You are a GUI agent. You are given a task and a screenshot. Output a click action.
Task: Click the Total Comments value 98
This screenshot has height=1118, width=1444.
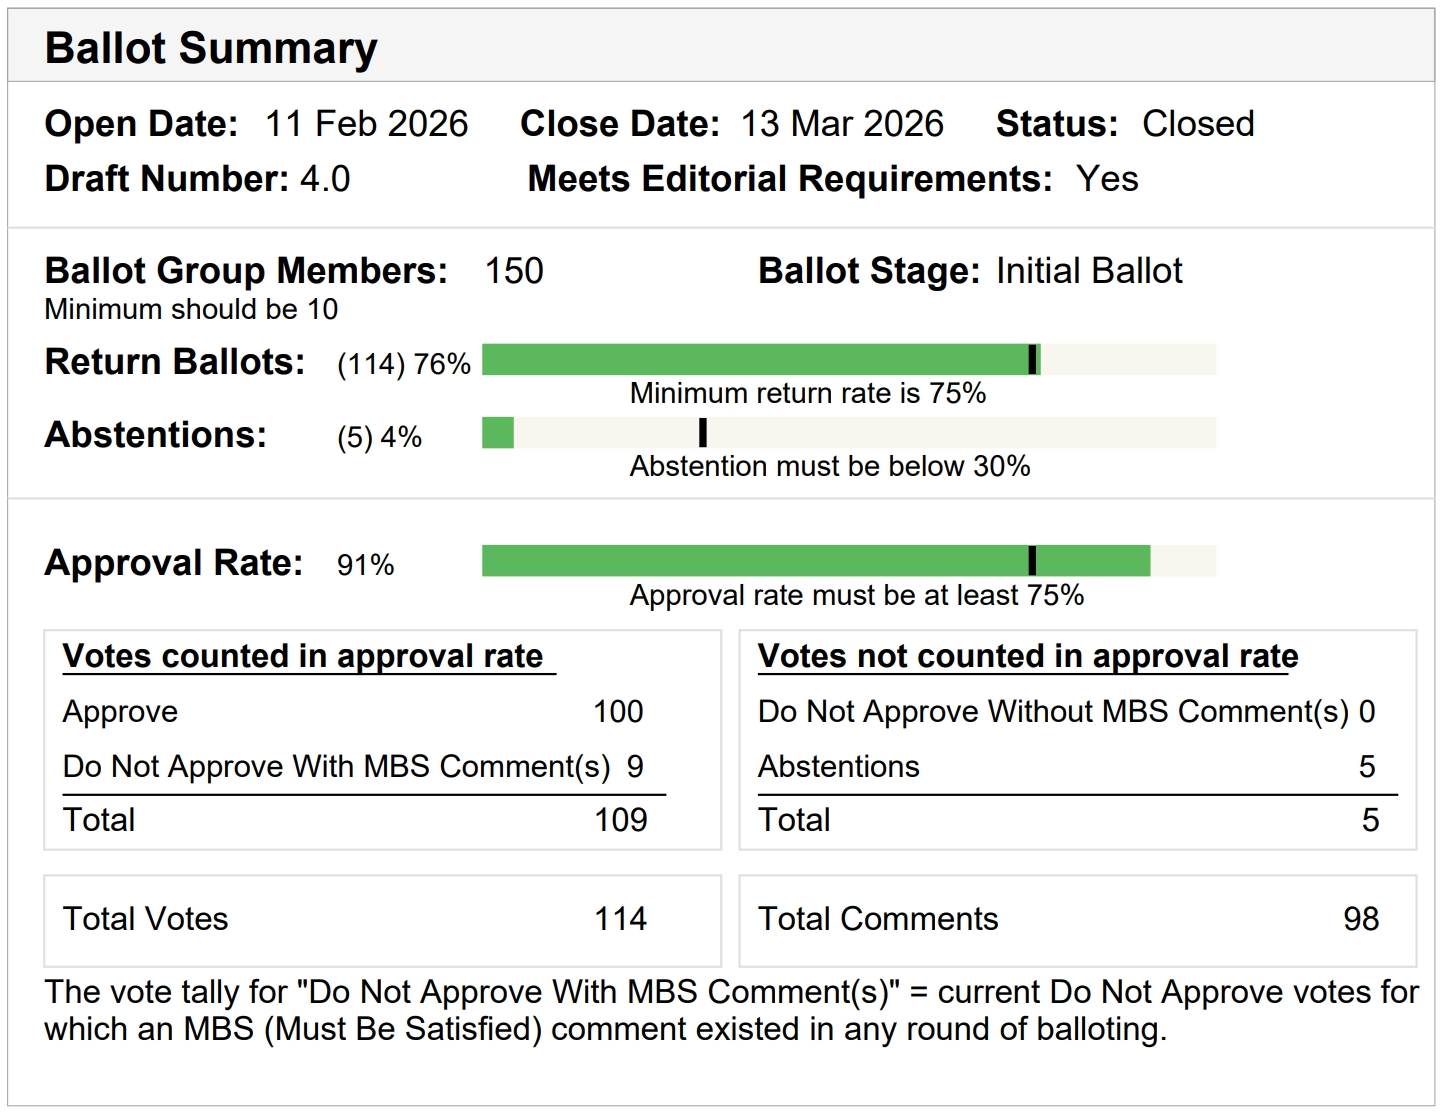pyautogui.click(x=1361, y=919)
